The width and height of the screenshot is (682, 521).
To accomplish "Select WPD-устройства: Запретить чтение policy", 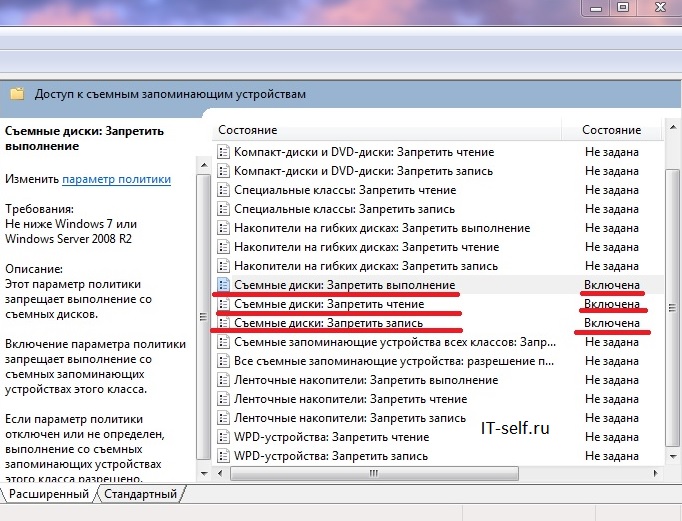I will pyautogui.click(x=331, y=437).
